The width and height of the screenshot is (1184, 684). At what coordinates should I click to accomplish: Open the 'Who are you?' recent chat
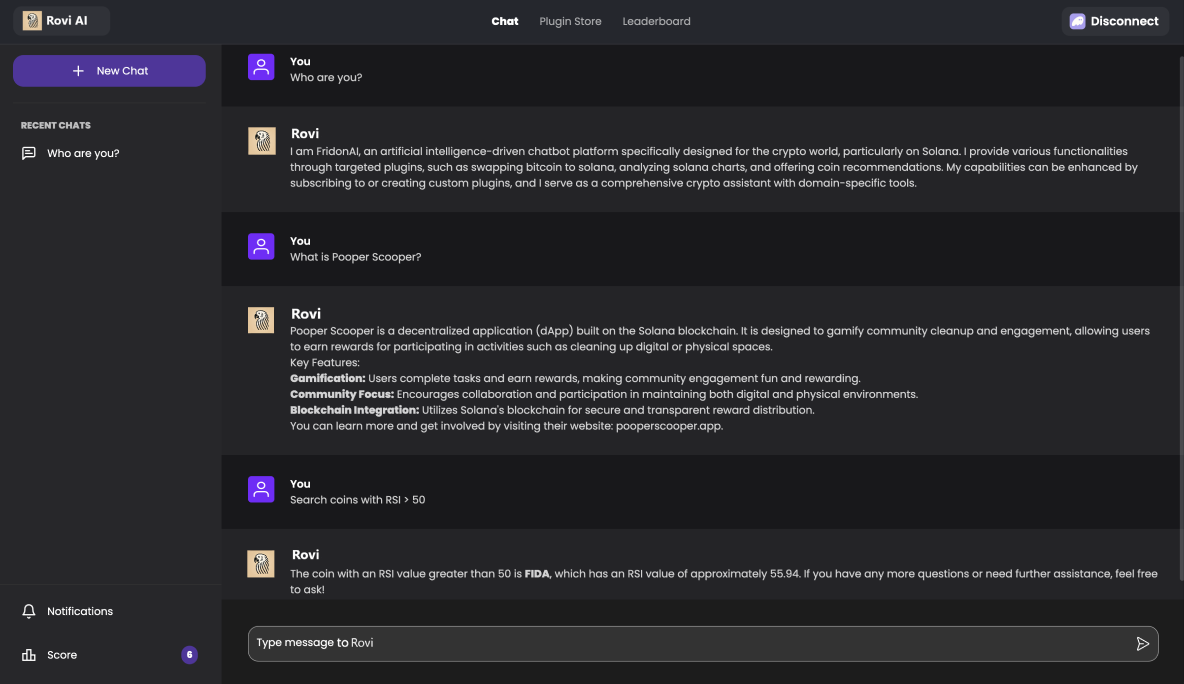coord(83,153)
